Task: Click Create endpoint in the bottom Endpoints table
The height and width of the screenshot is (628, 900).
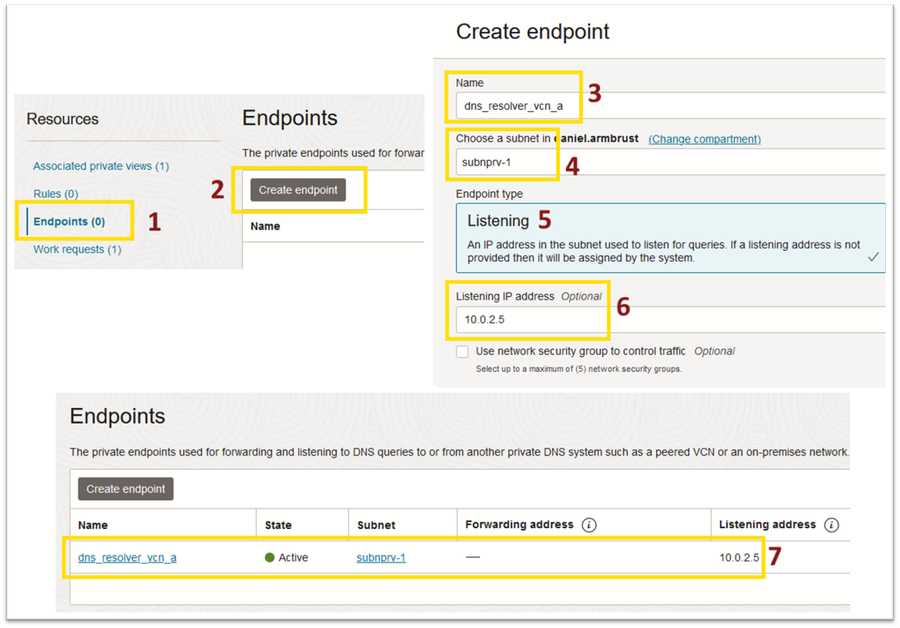Action: [125, 489]
